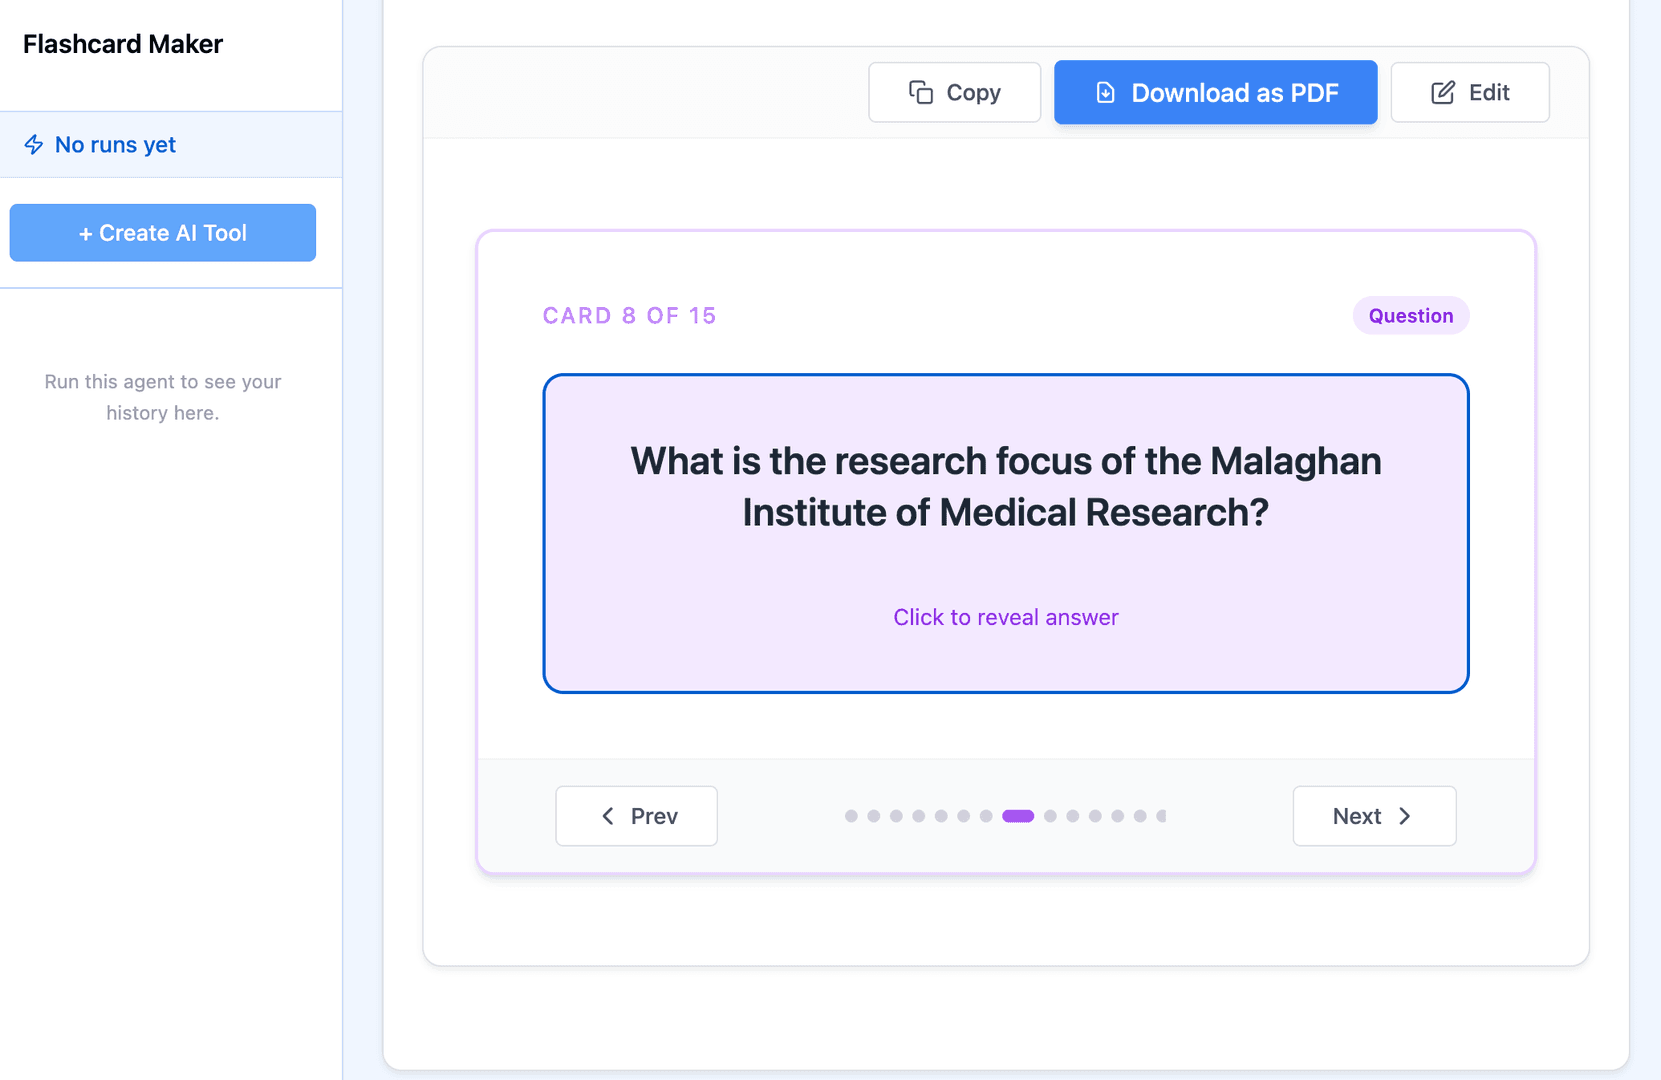Jump to the first card dot
Screen dimensions: 1661x1080
851,816
